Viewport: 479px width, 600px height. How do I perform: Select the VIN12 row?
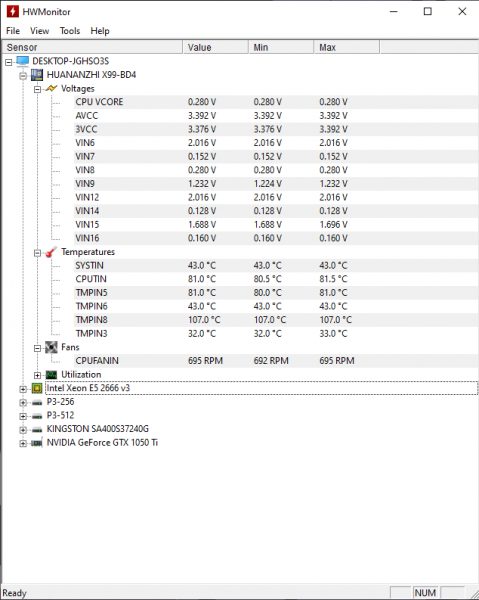[275, 197]
